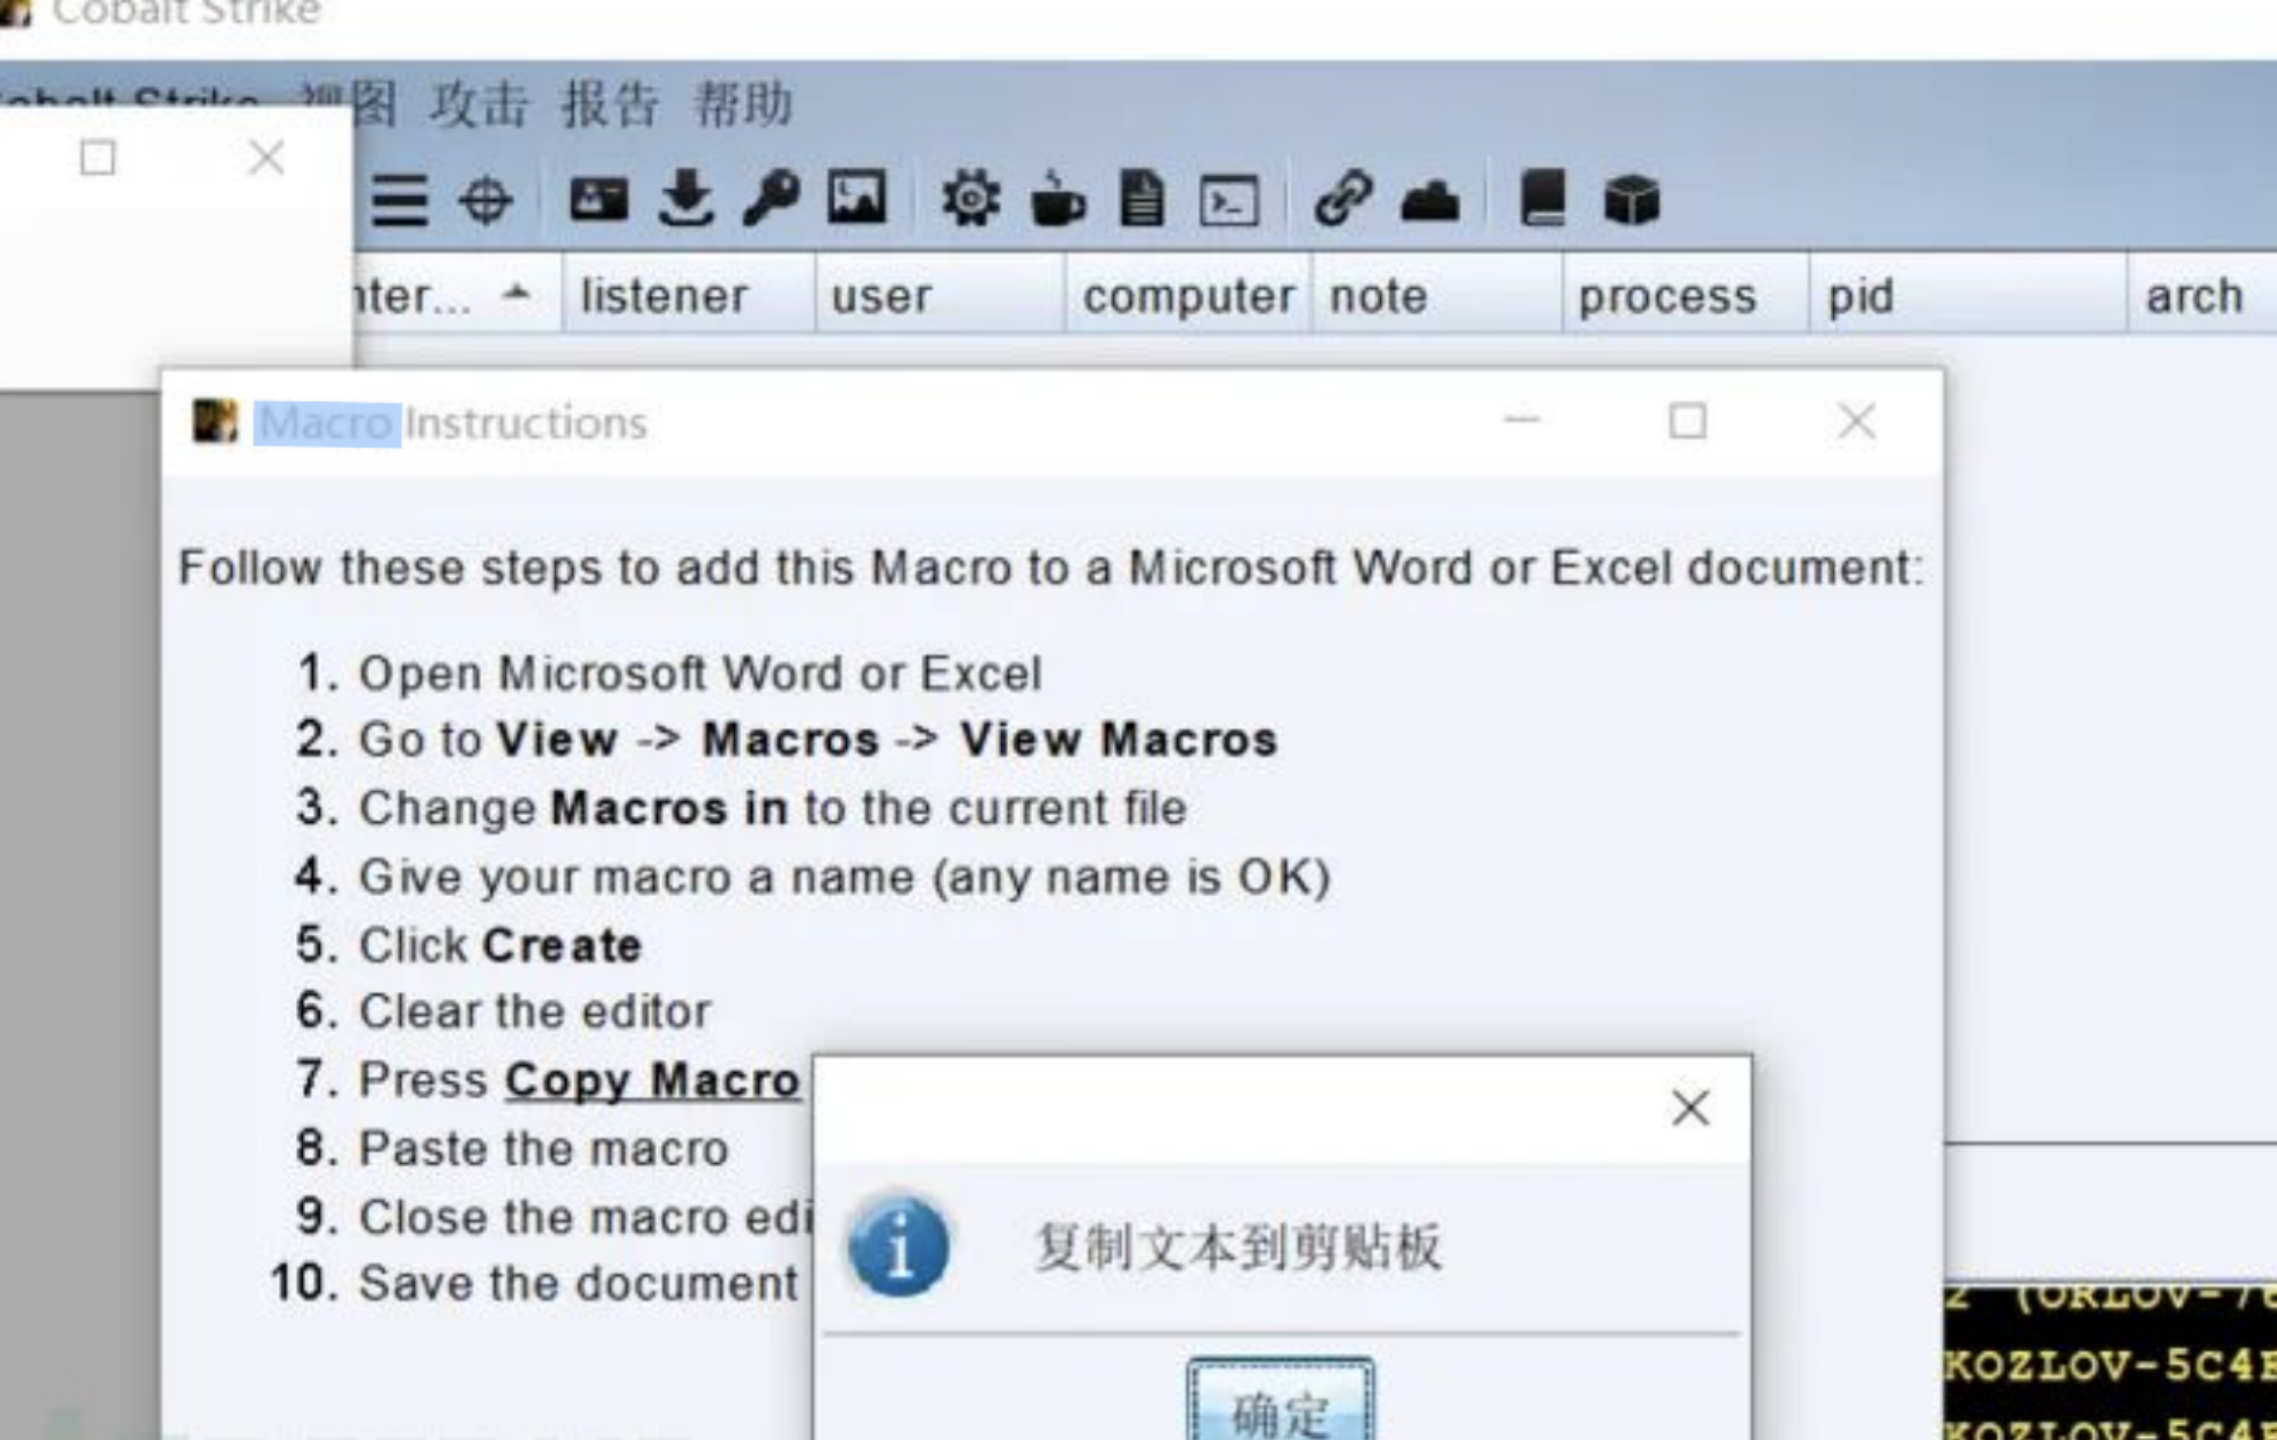
Task: Click the 'Save the document' step text
Action: (578, 1284)
